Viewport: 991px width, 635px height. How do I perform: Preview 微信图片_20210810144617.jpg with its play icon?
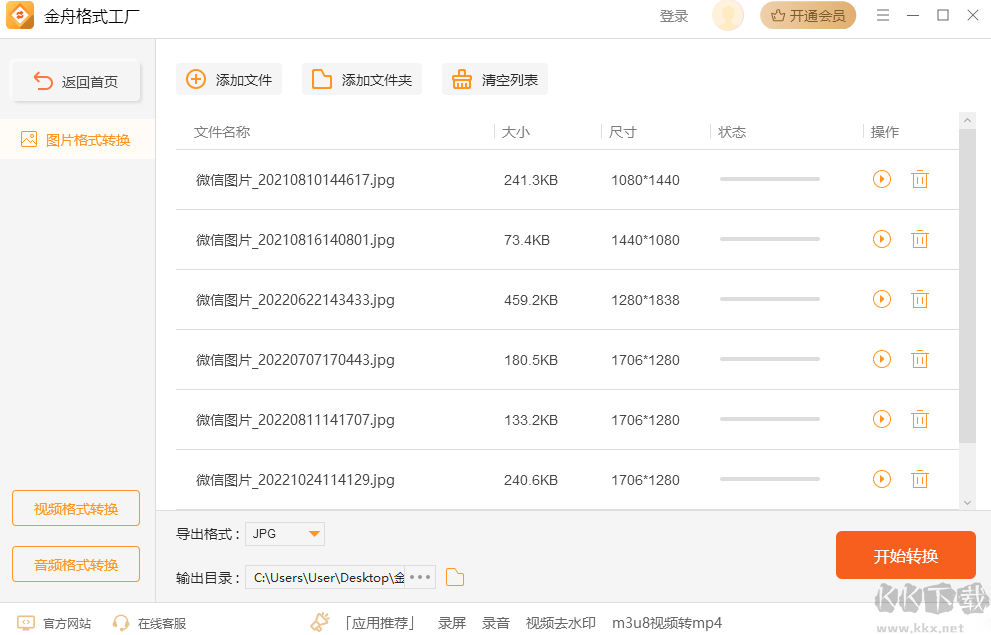[881, 179]
